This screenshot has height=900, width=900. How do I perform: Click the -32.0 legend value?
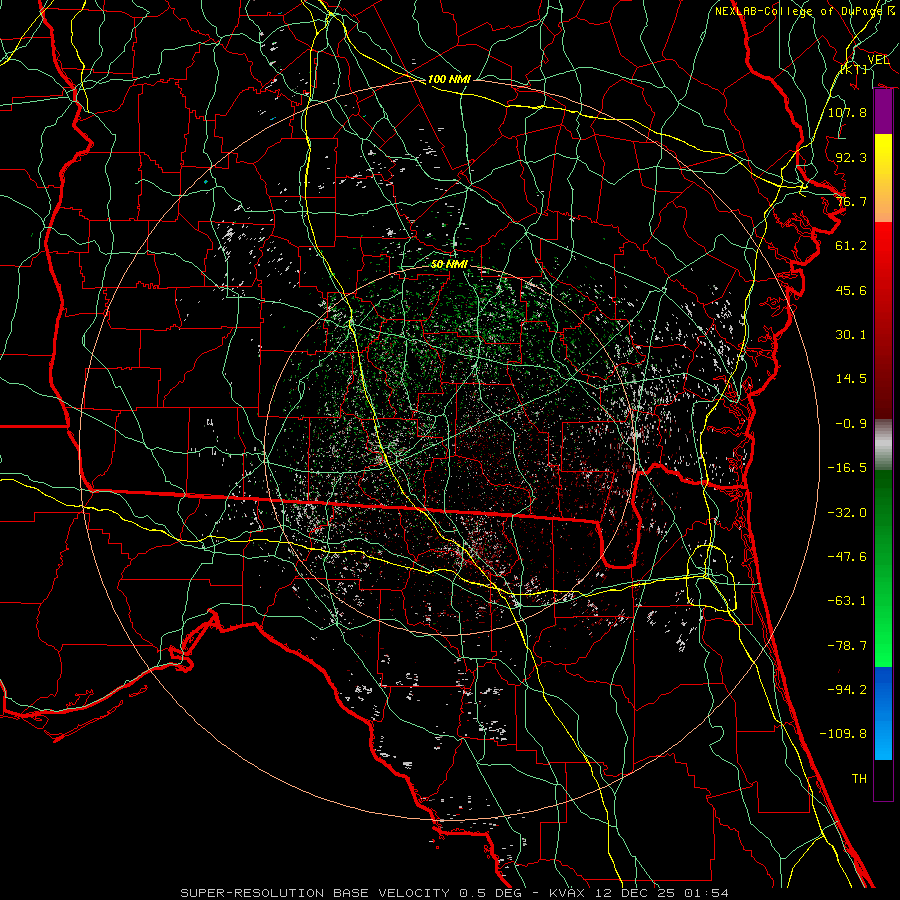coord(847,513)
